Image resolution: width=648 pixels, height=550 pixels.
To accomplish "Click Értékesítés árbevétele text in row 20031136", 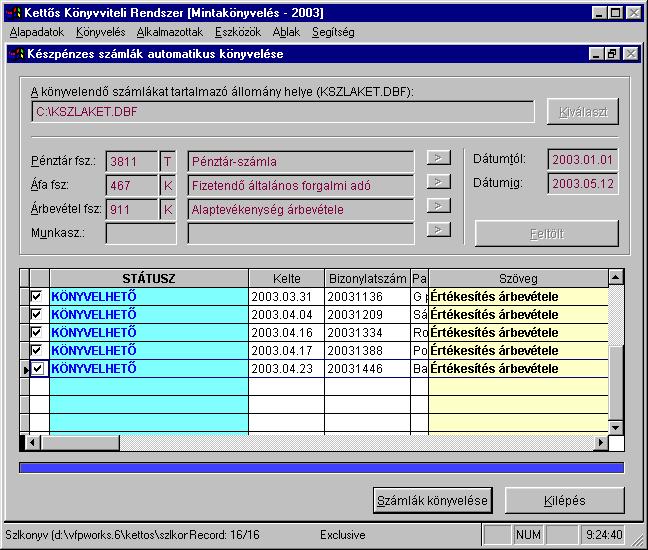I will 494,296.
